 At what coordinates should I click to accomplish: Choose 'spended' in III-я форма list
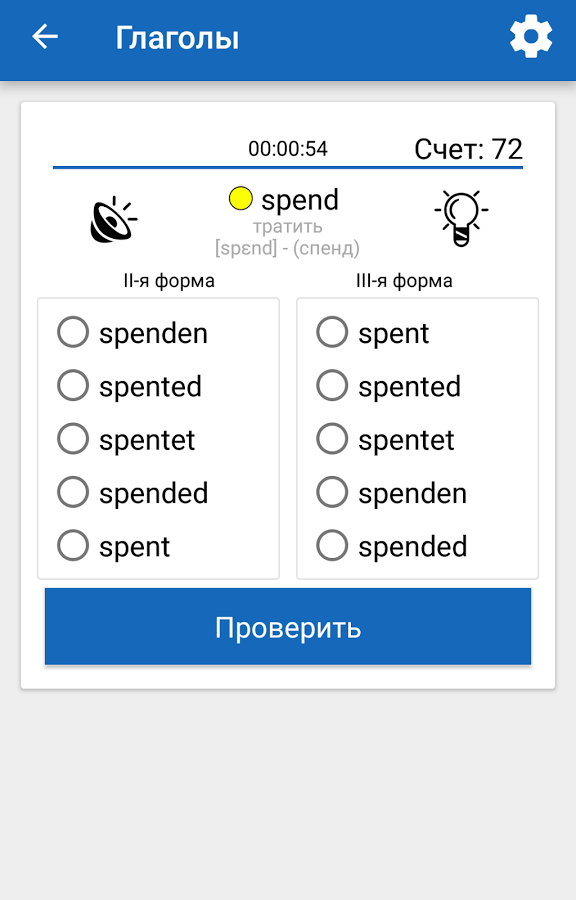click(x=392, y=546)
